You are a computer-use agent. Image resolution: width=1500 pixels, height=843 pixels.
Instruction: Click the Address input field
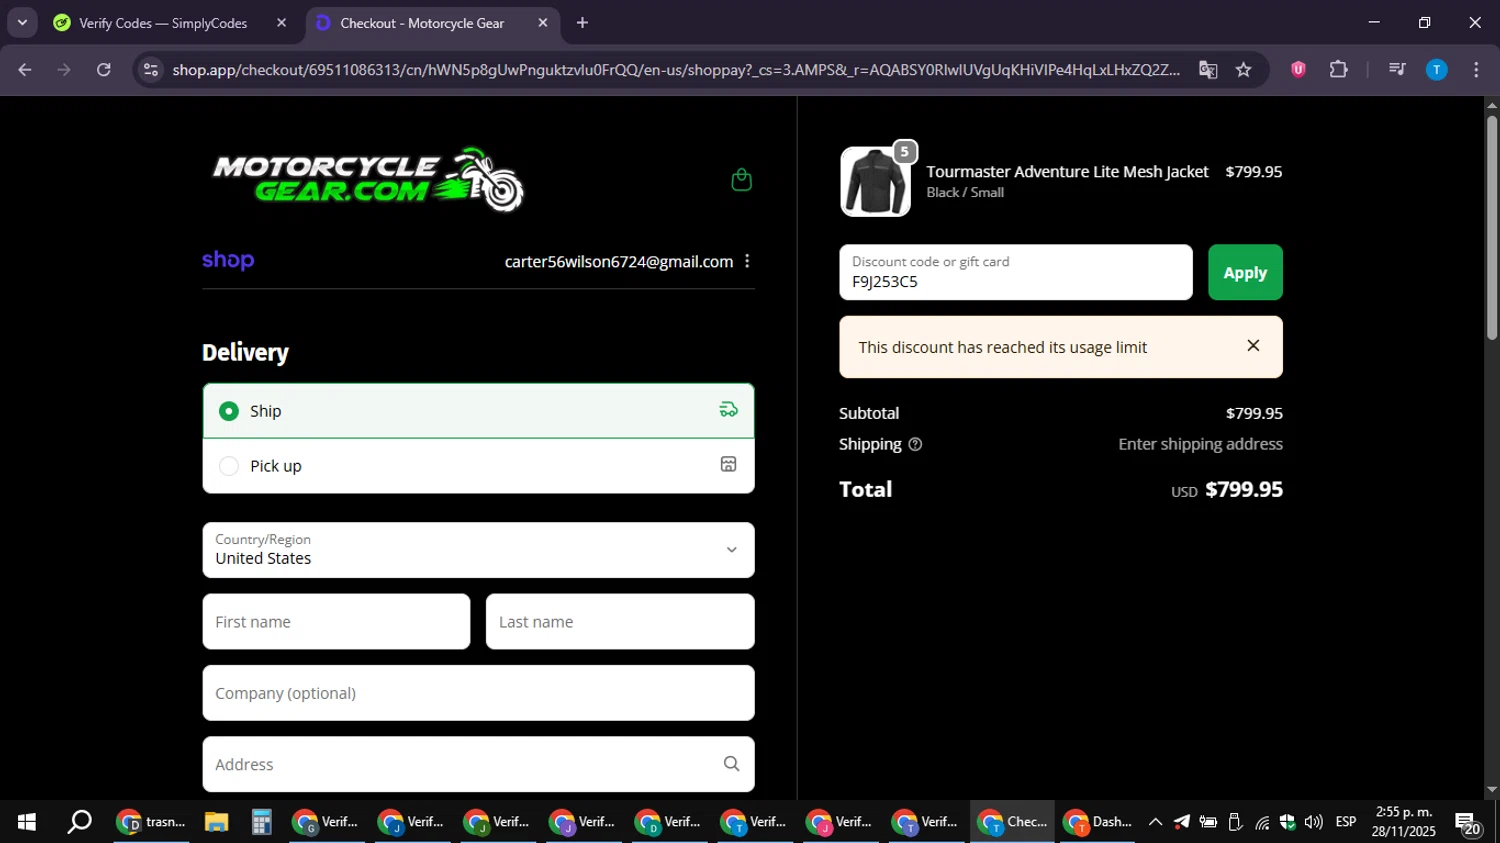pos(478,764)
